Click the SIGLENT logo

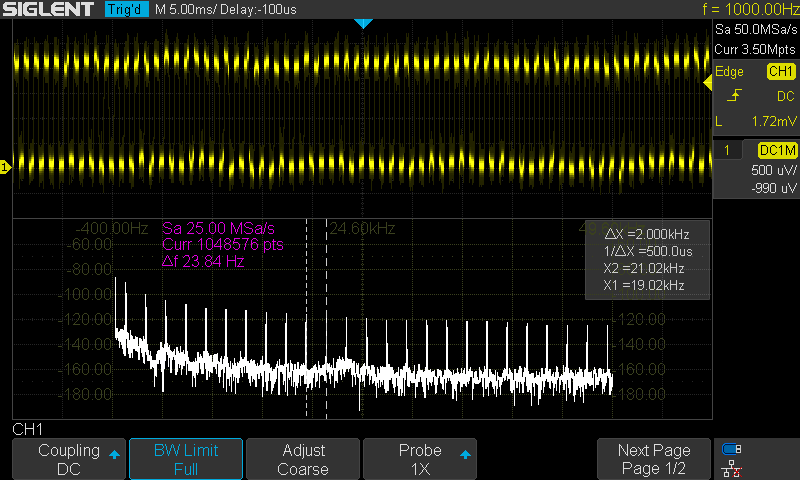50,9
